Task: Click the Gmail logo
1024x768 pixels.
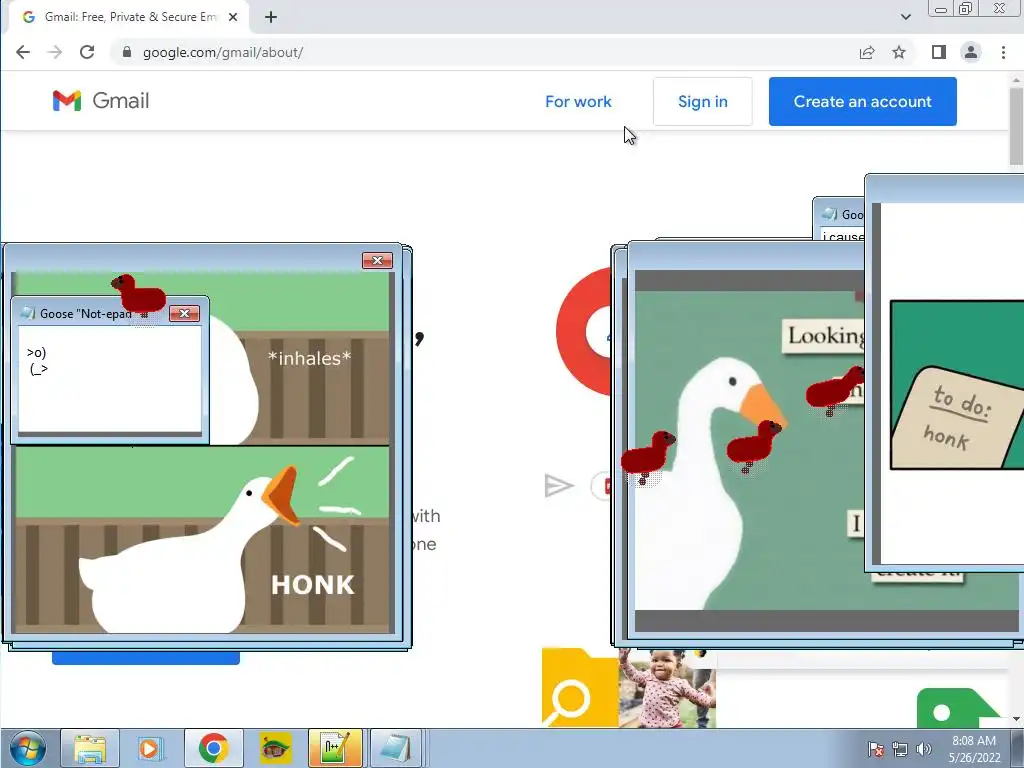Action: pos(101,101)
